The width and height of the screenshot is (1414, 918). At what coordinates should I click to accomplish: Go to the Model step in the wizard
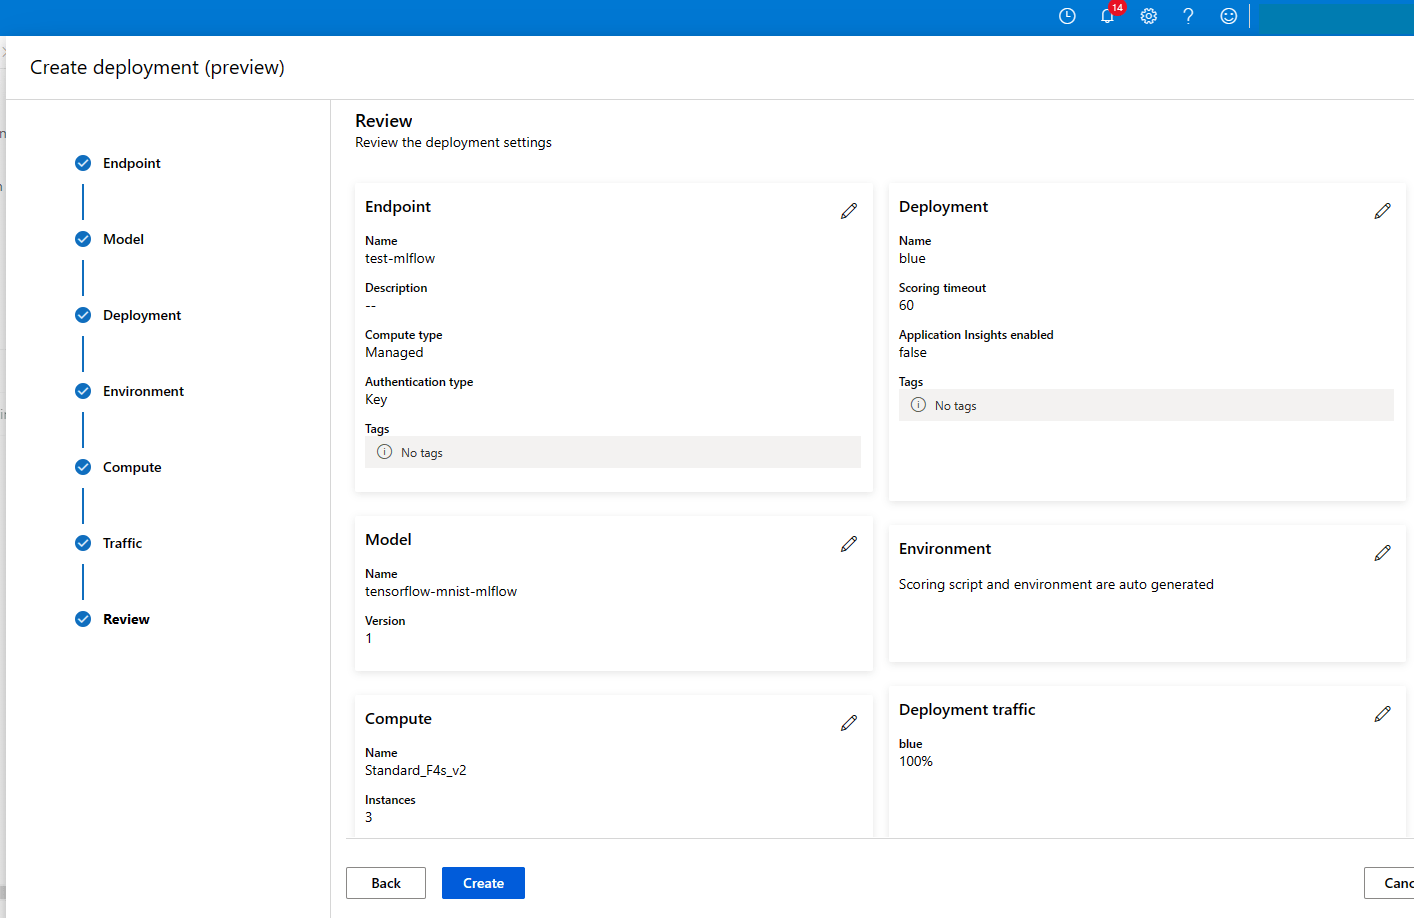click(x=122, y=238)
